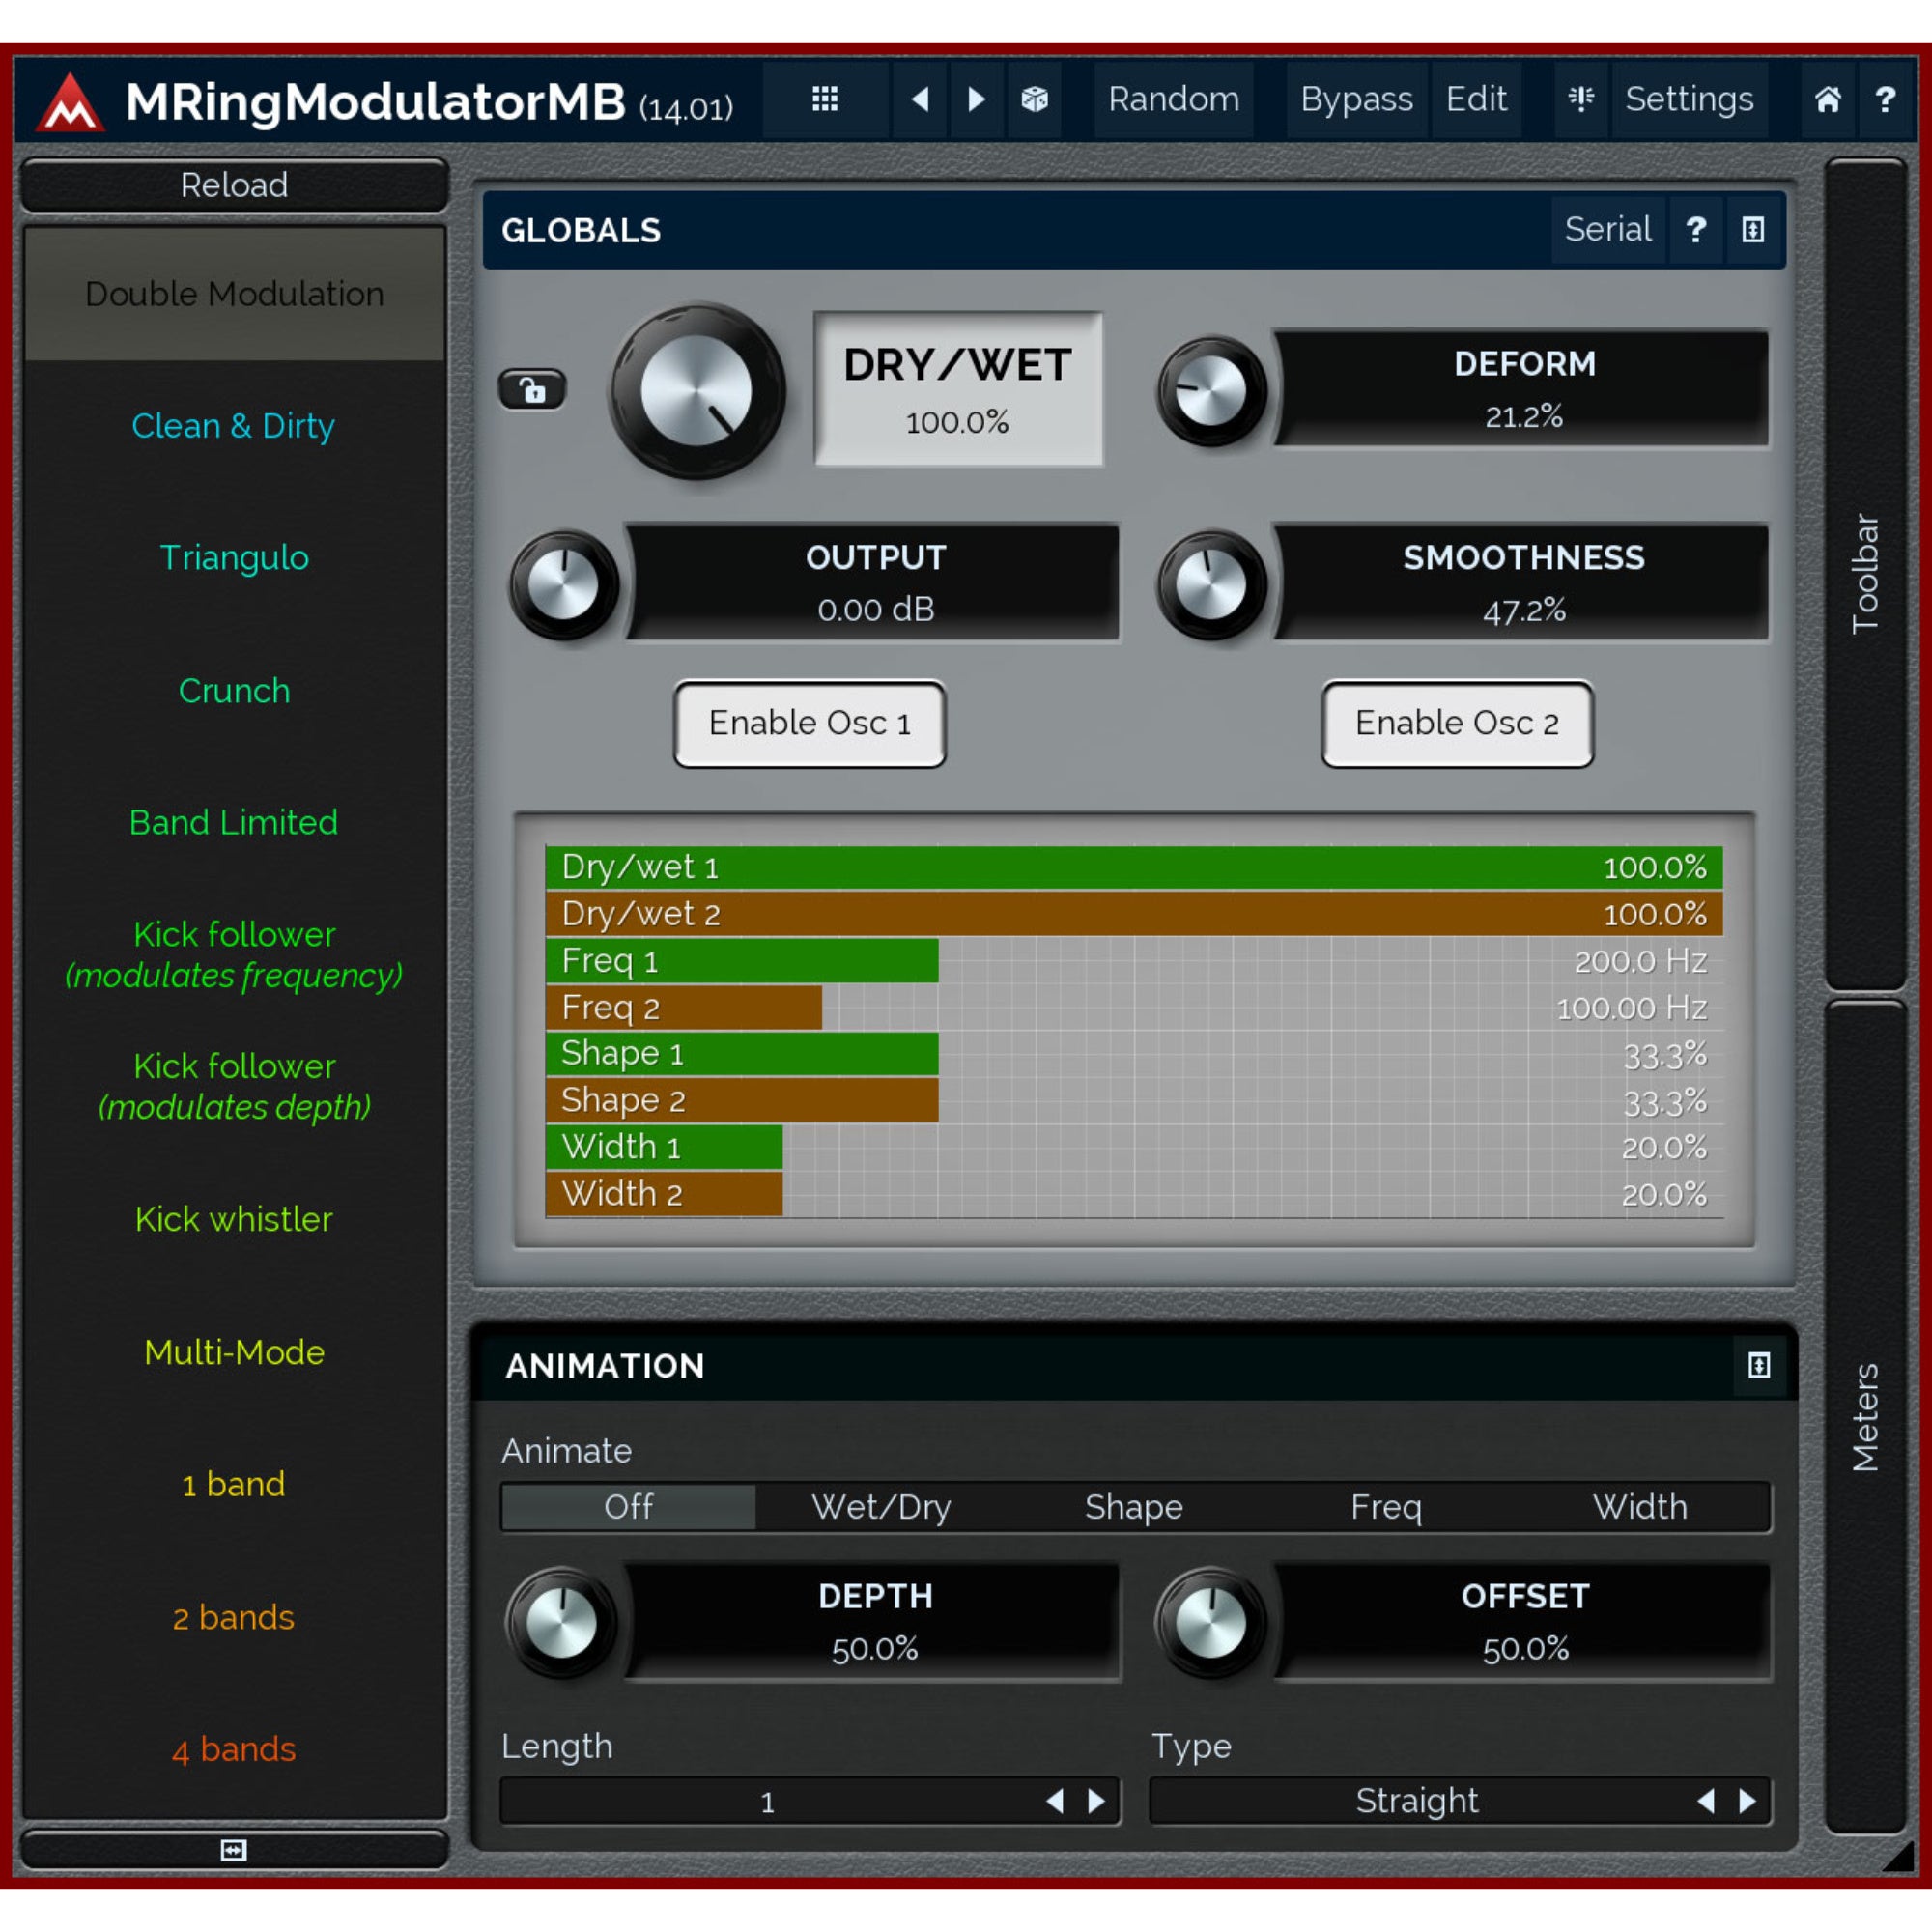Toggle the Bypass button
This screenshot has height=1932, width=1932.
(1356, 99)
